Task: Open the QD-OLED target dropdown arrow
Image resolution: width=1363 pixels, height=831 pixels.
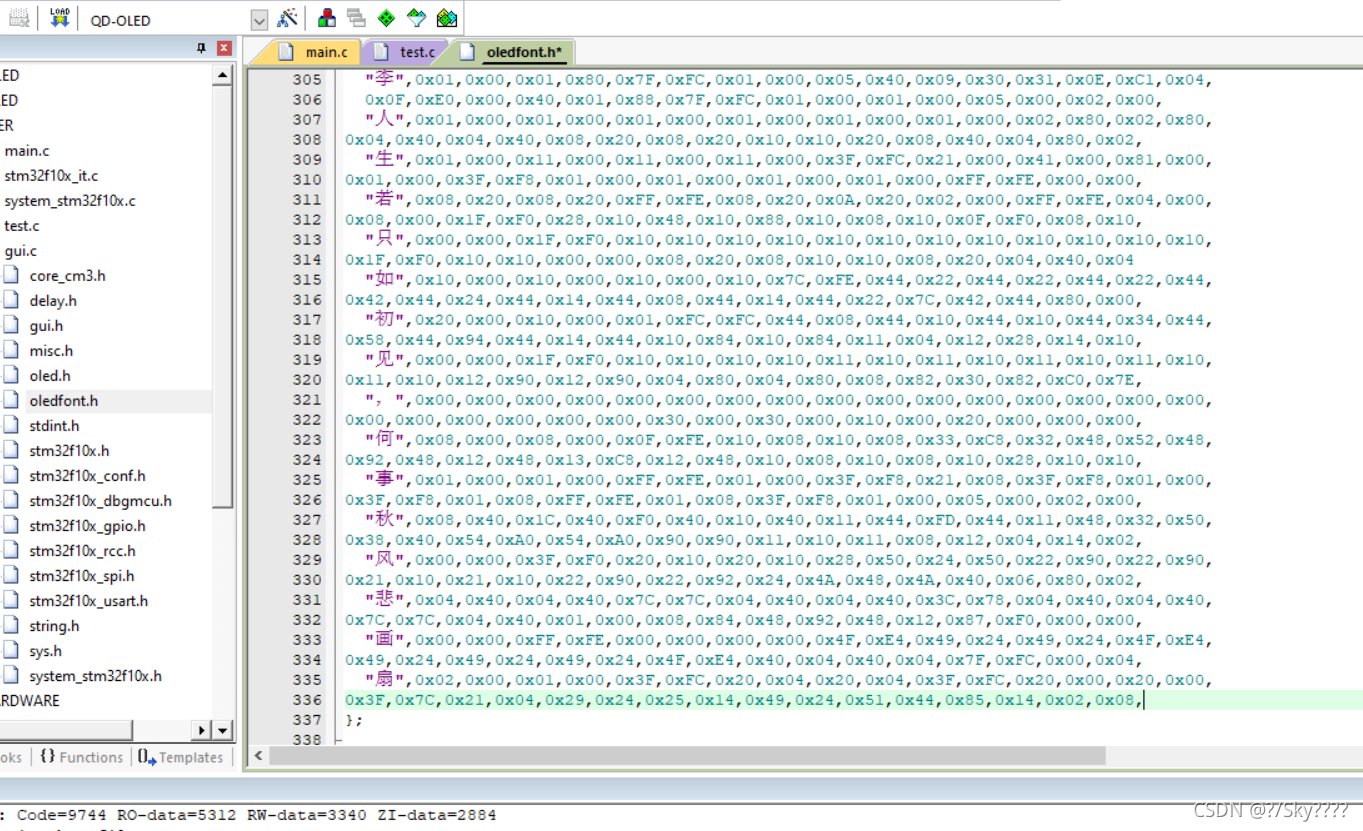Action: tap(259, 20)
